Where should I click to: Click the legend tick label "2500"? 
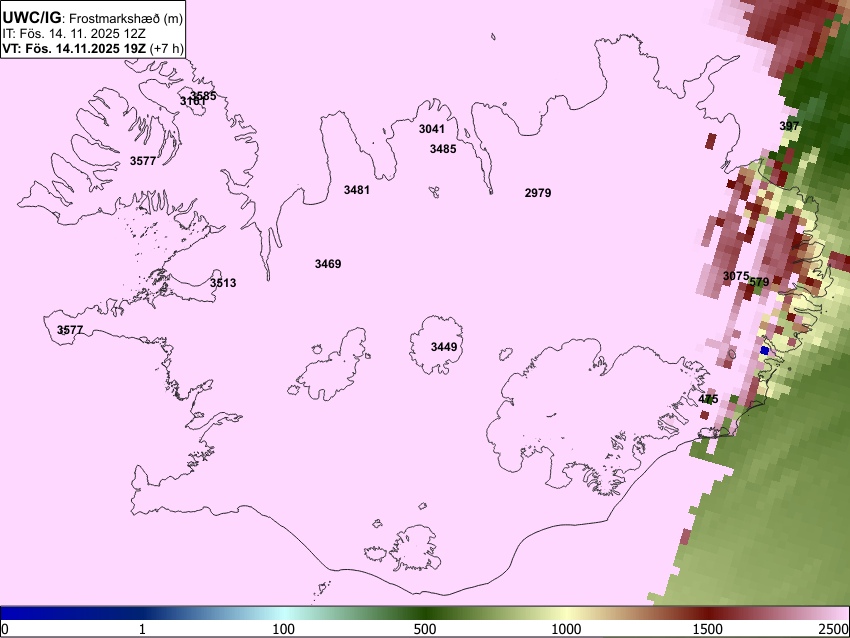tap(835, 629)
